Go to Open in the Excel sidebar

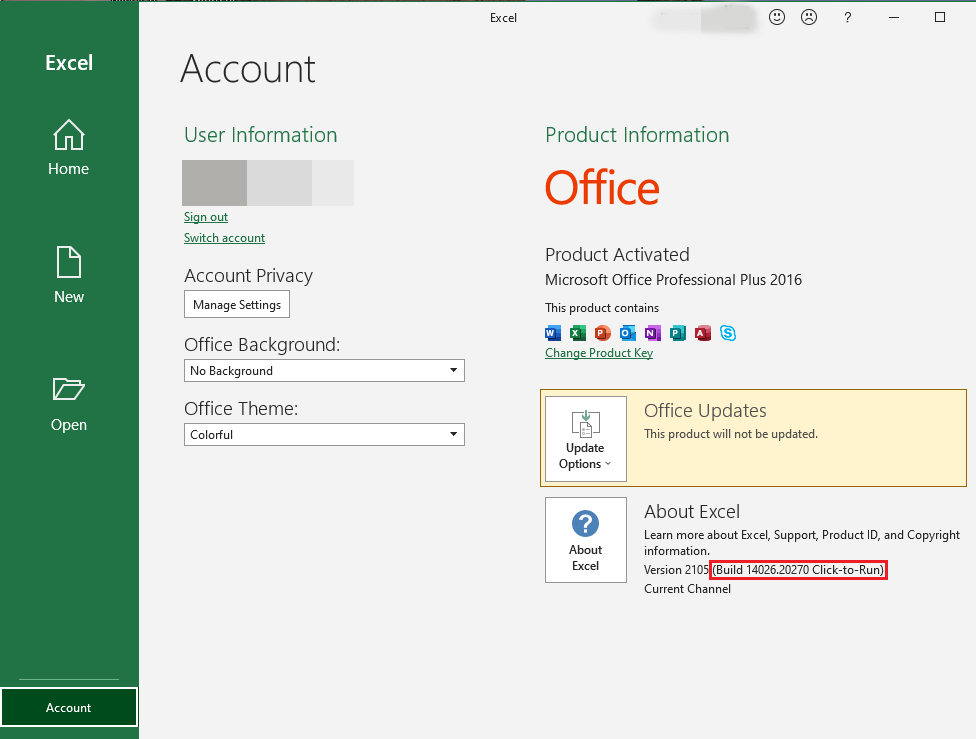click(68, 404)
